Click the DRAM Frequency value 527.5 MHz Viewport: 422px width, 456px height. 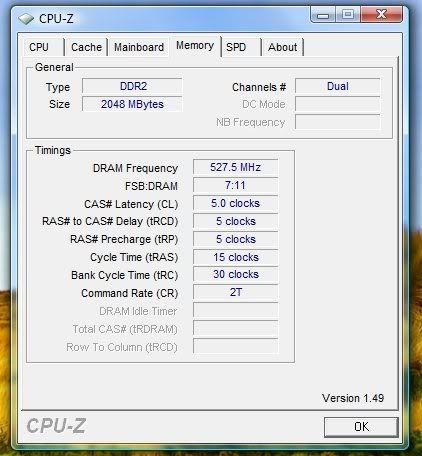click(x=235, y=167)
